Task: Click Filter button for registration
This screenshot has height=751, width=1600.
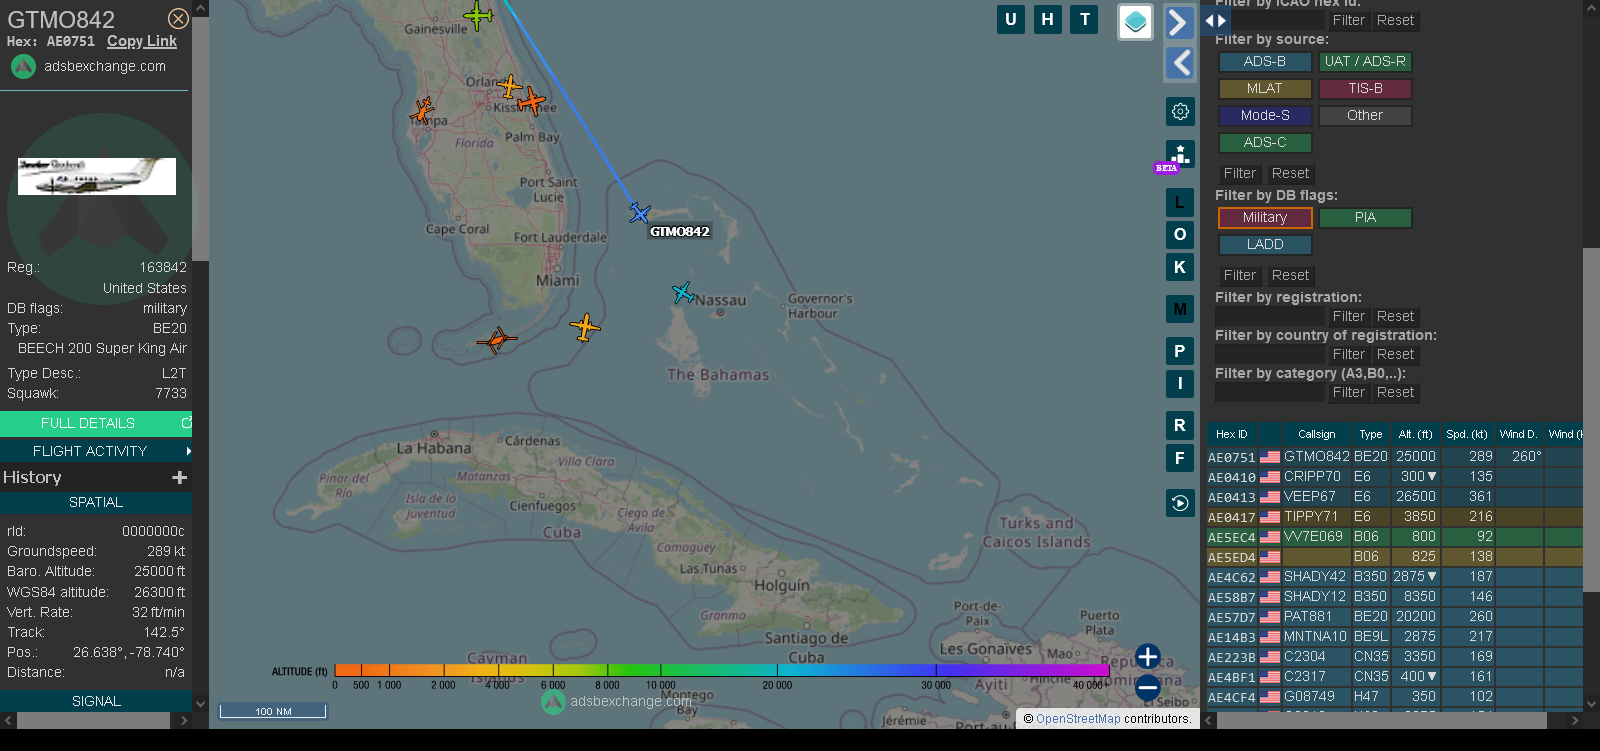Action: (1348, 316)
